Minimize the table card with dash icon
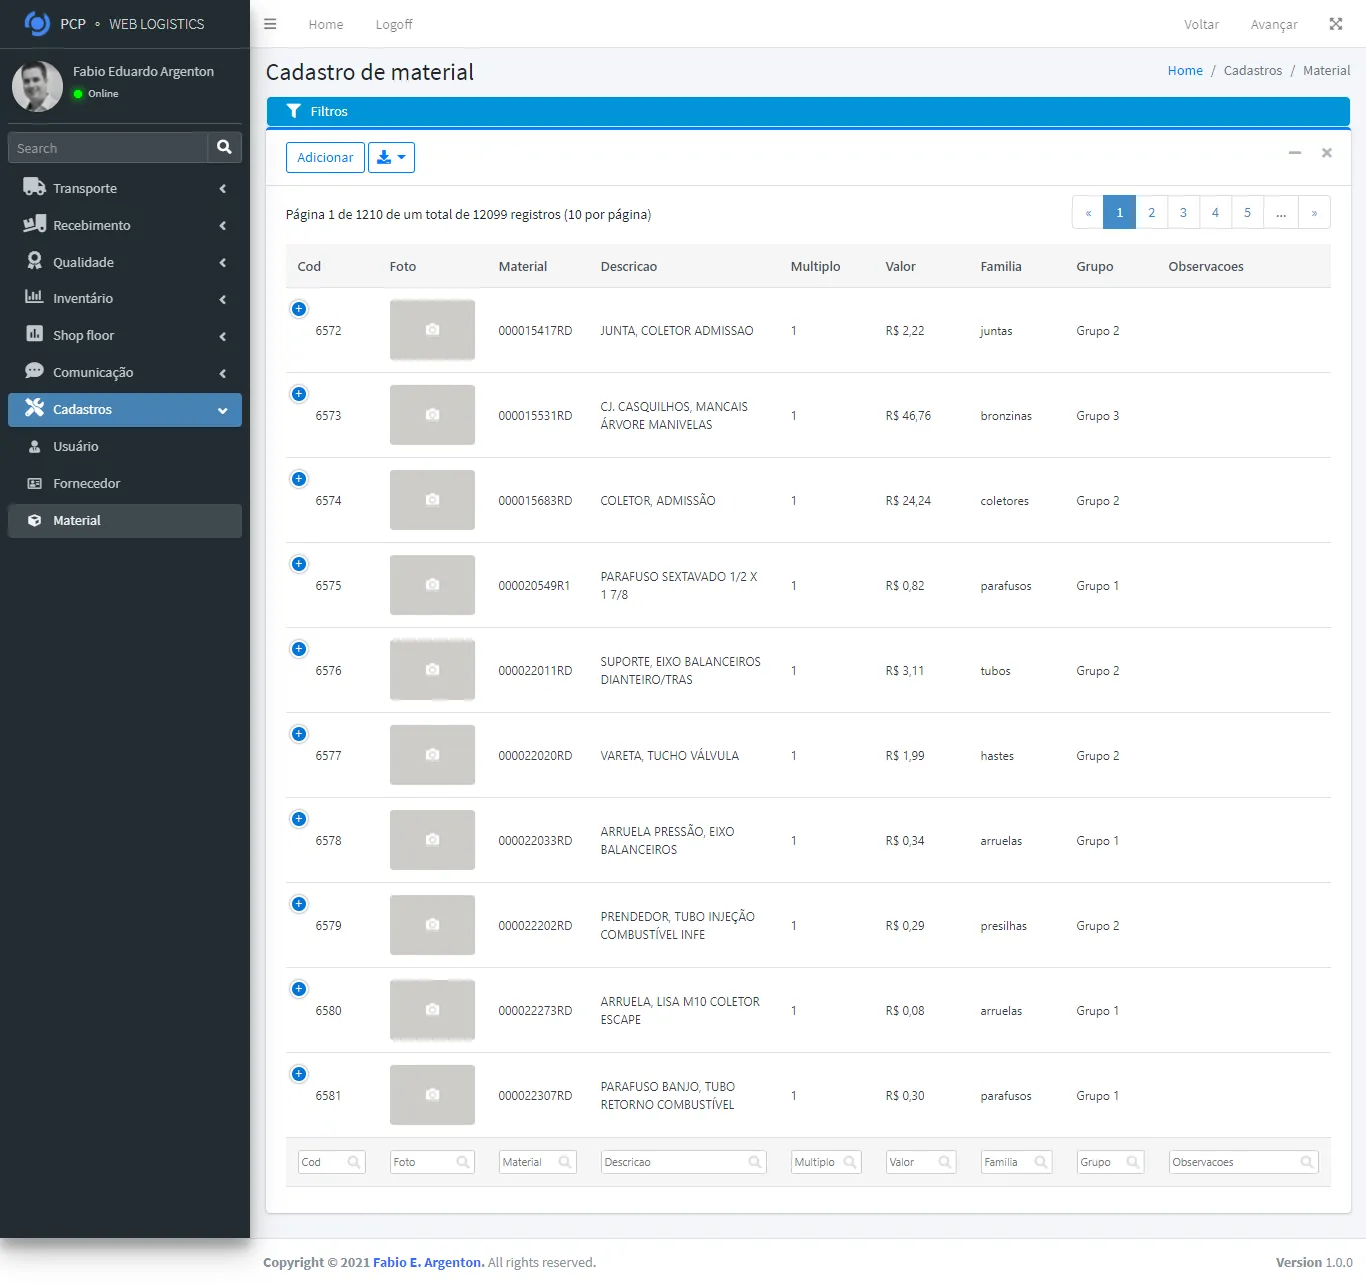Screen dimensions: 1366x1286 (x=1294, y=153)
